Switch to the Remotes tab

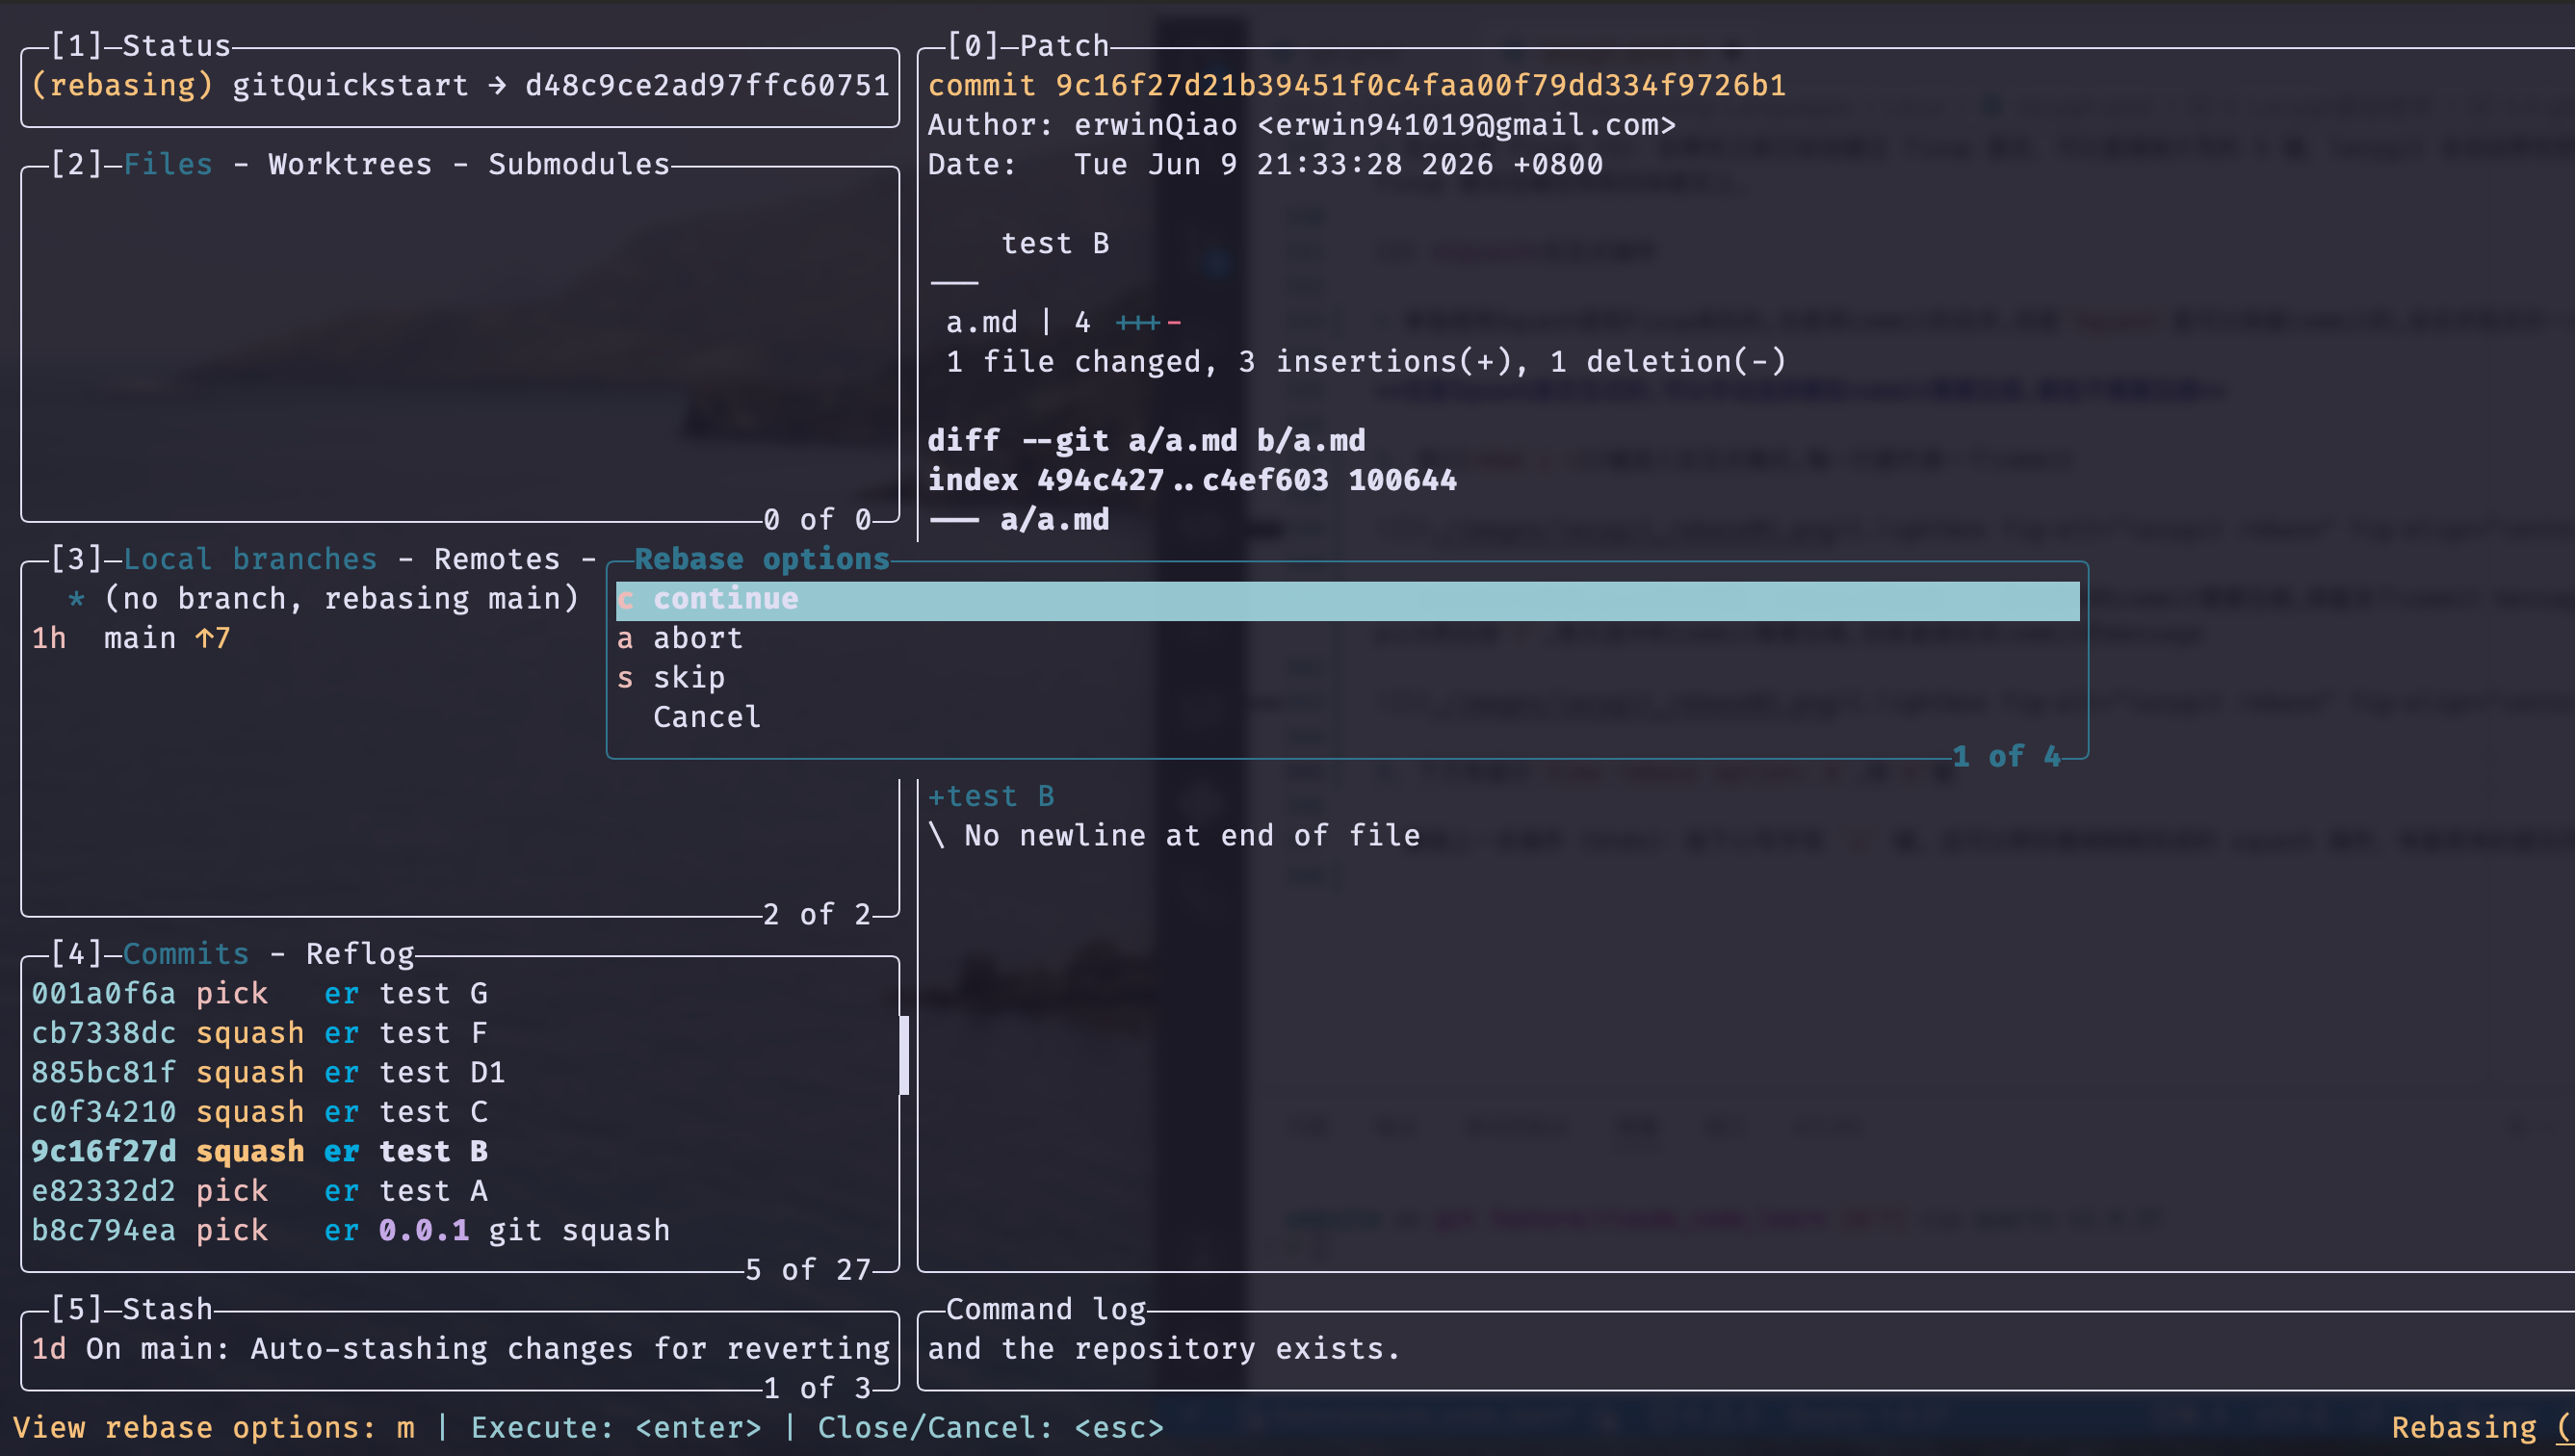point(497,559)
